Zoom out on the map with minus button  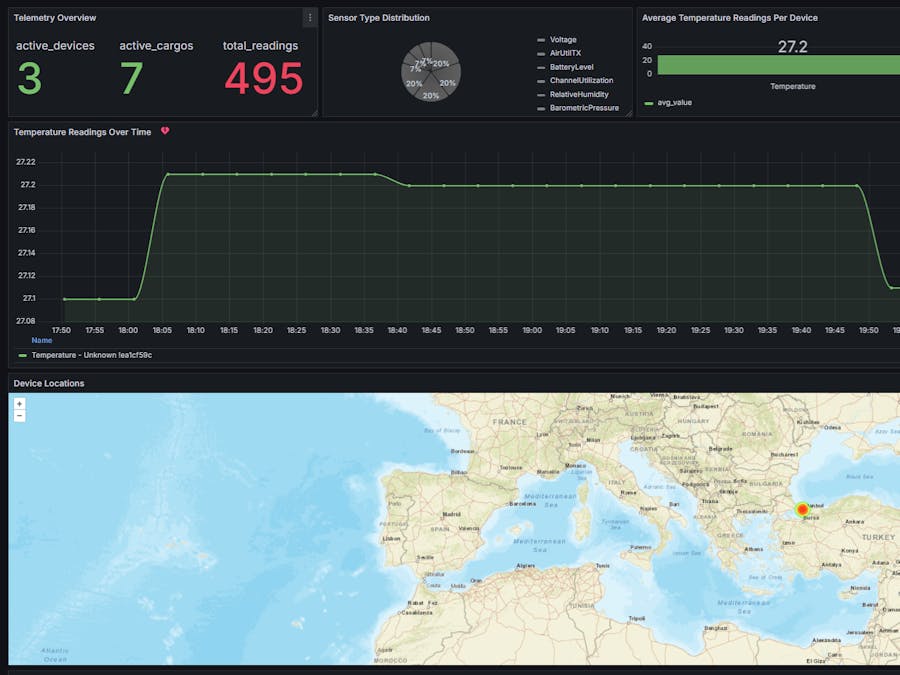pos(19,415)
